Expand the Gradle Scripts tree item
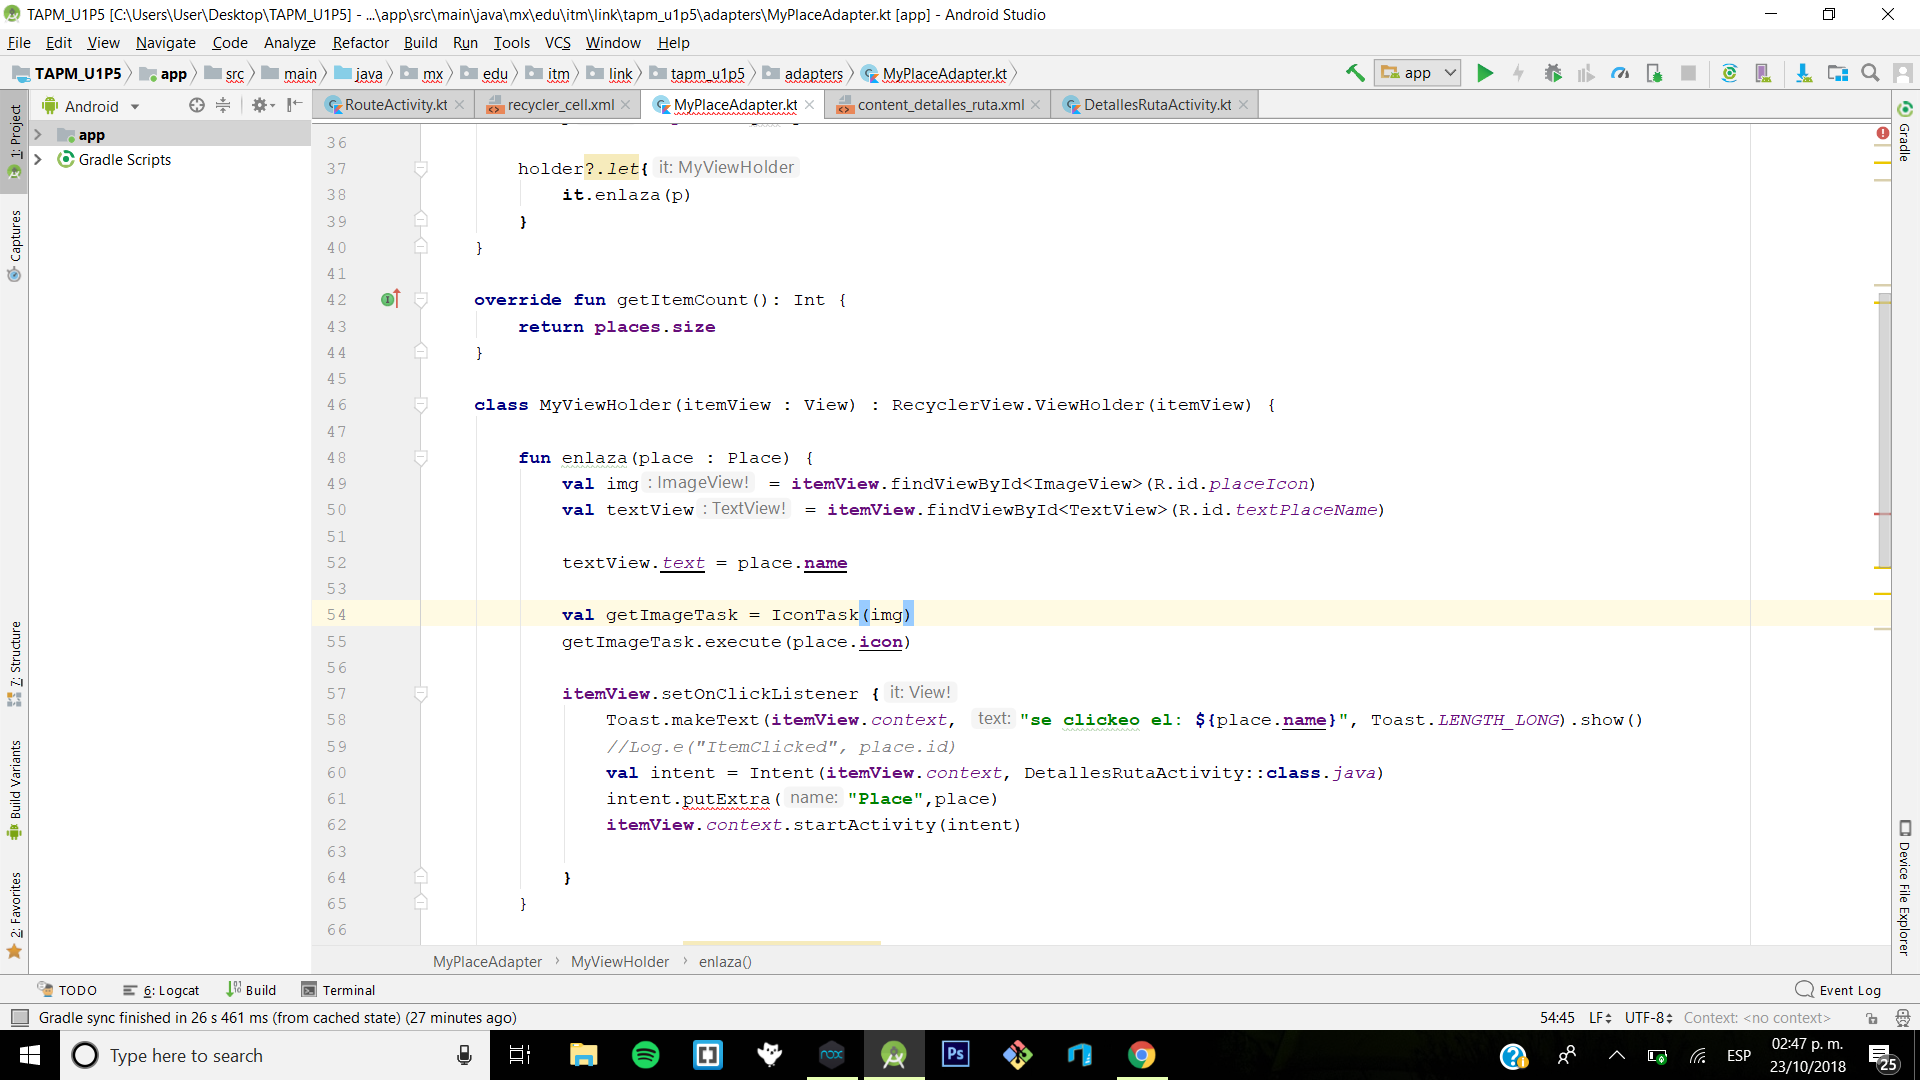The height and width of the screenshot is (1080, 1920). pyautogui.click(x=37, y=158)
